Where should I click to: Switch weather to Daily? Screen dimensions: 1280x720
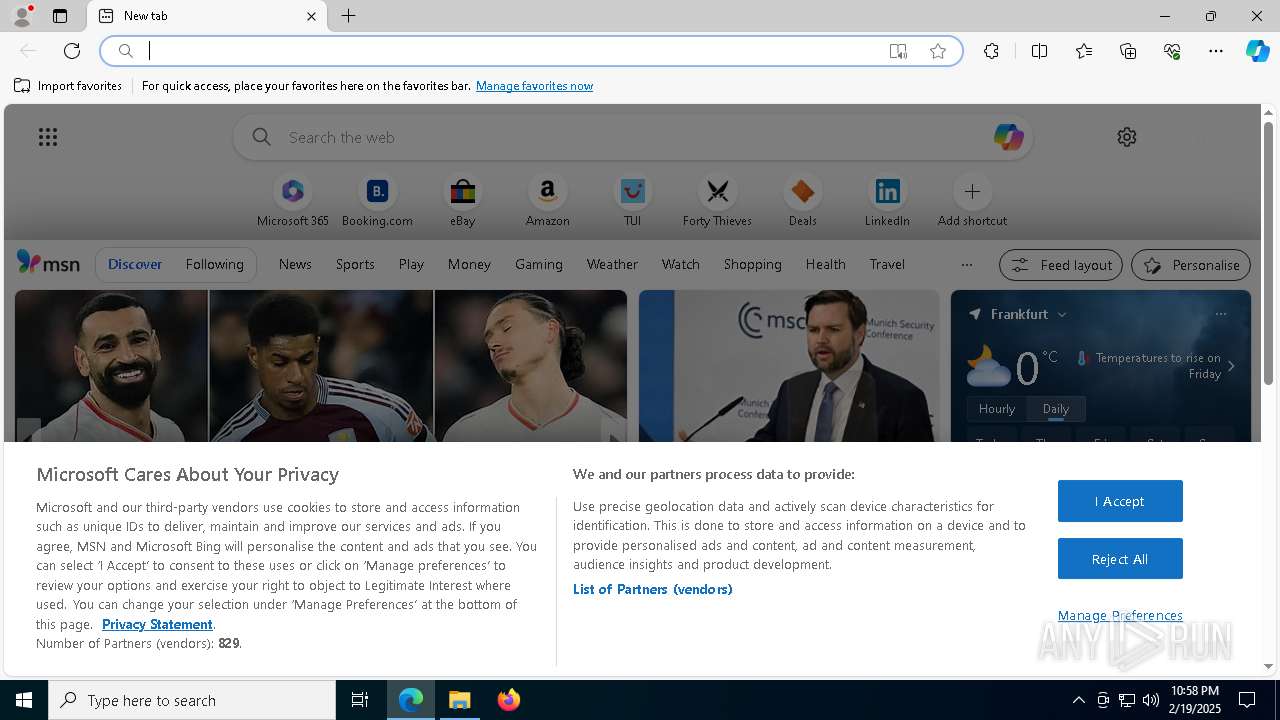coord(1056,409)
